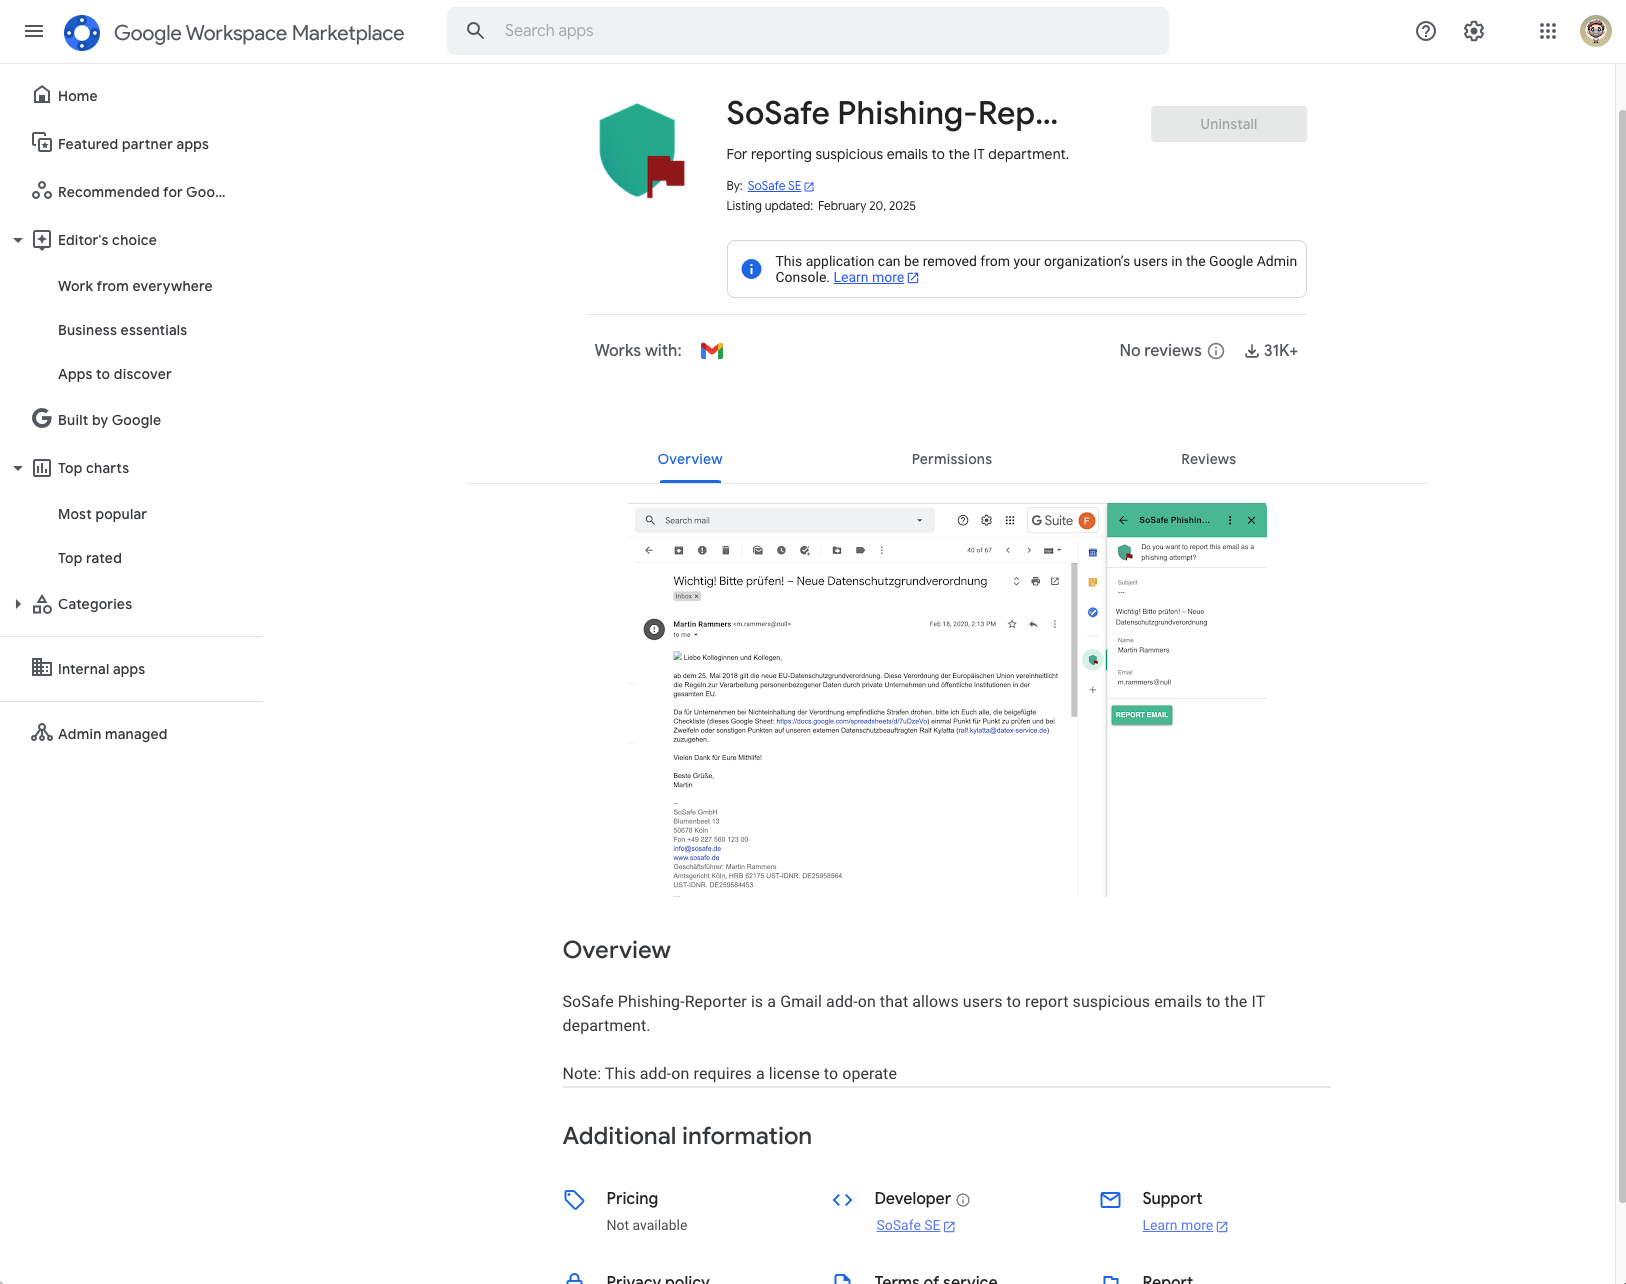
Task: Open the Google apps grid launcher
Action: [x=1548, y=31]
